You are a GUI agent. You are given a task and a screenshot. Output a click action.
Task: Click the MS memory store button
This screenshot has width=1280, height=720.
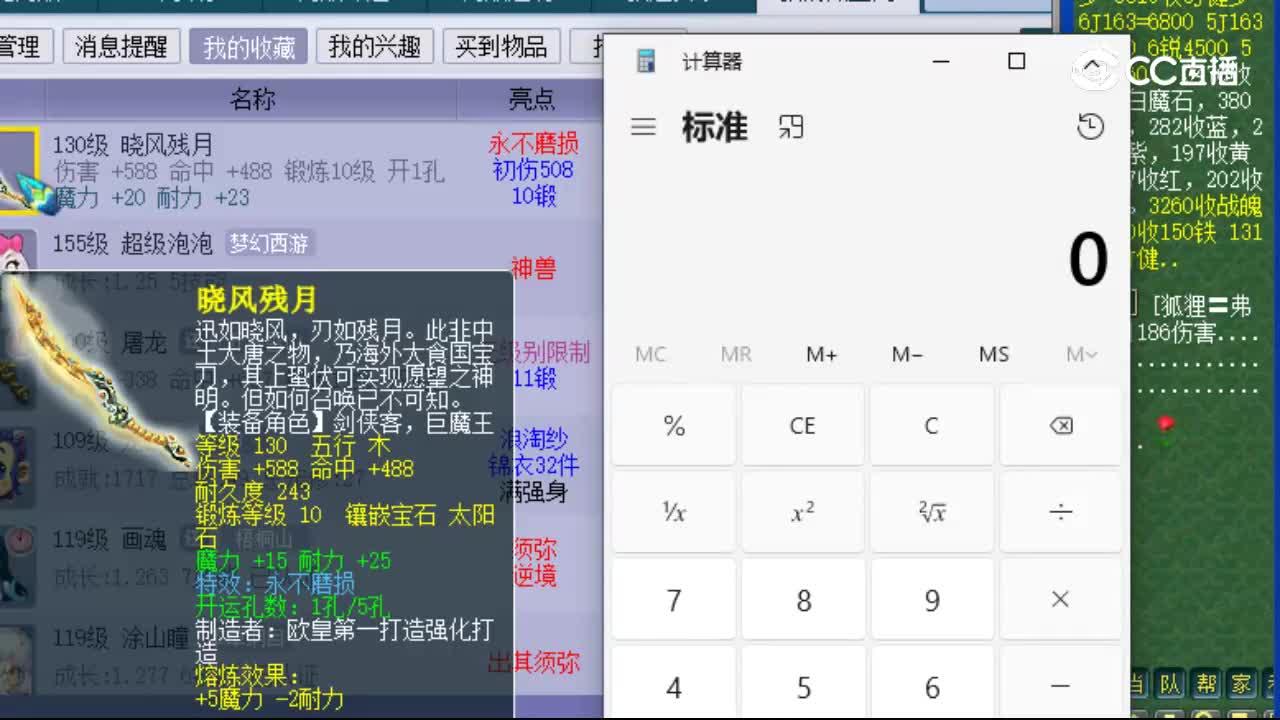click(x=993, y=354)
